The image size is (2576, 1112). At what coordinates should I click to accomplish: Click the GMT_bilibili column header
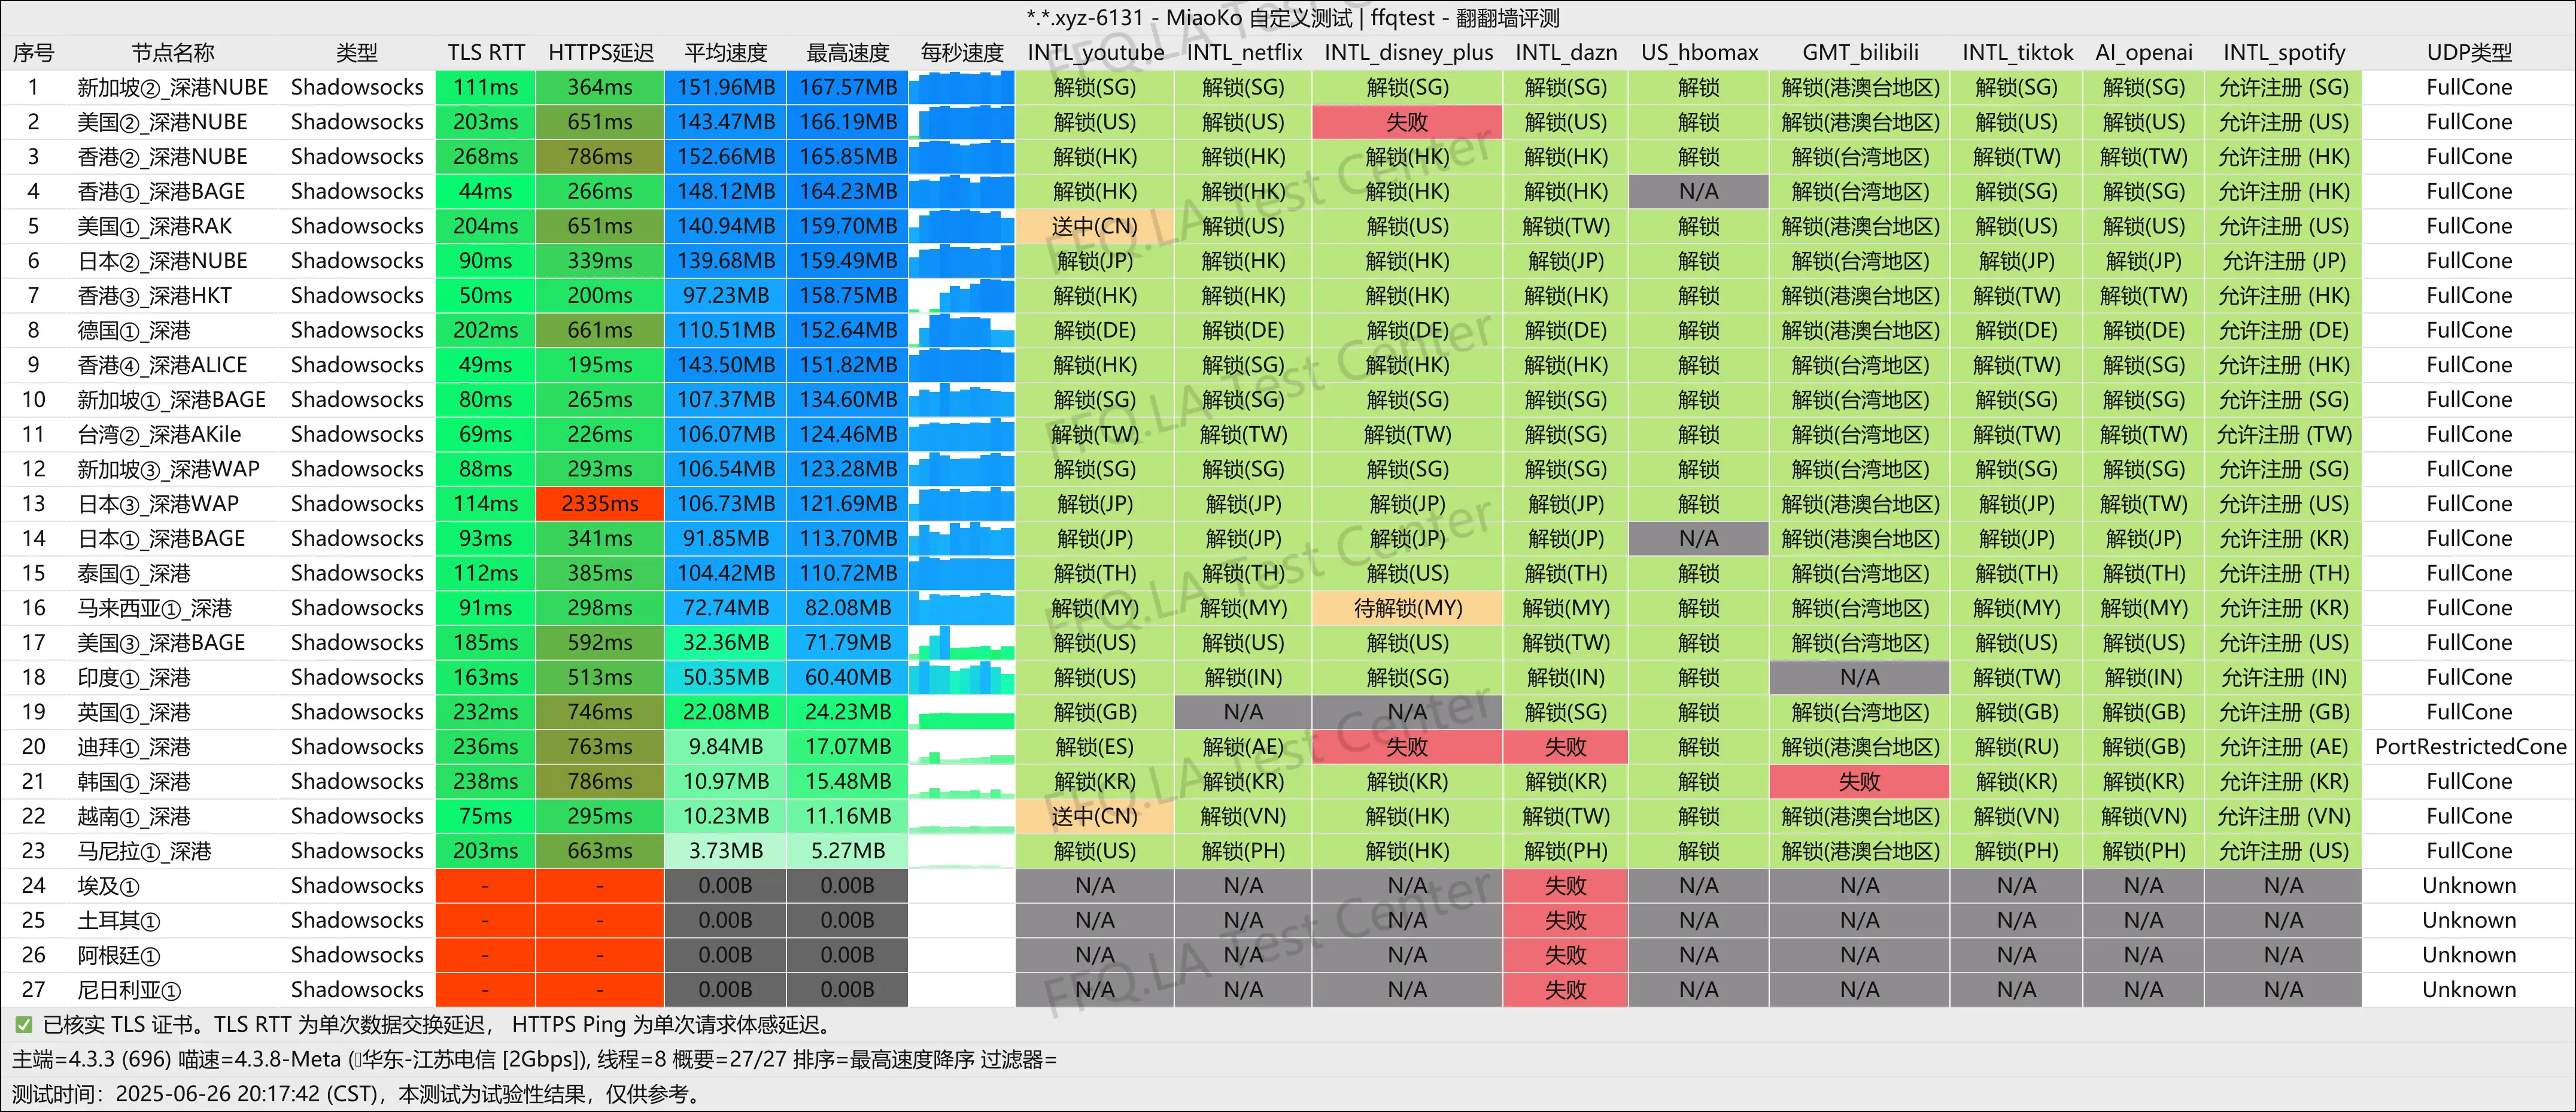[x=1860, y=53]
